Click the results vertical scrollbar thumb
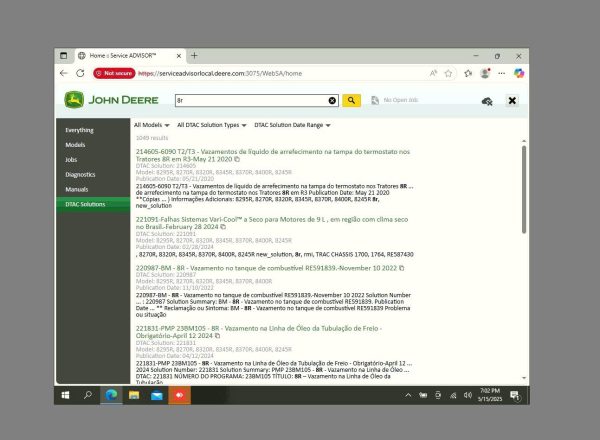Screen dimensions: 600x440 524,189
